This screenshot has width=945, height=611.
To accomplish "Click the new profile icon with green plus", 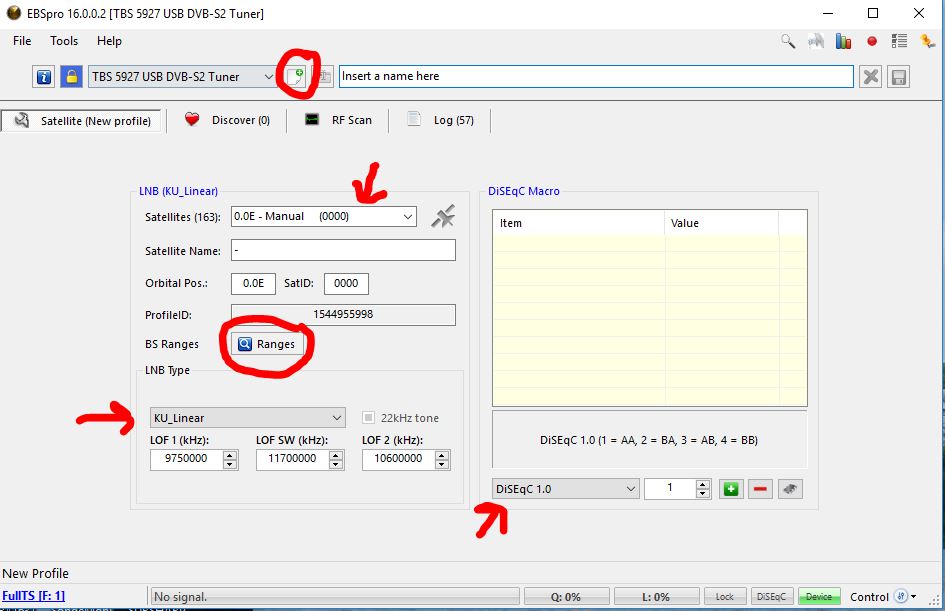I will 295,77.
